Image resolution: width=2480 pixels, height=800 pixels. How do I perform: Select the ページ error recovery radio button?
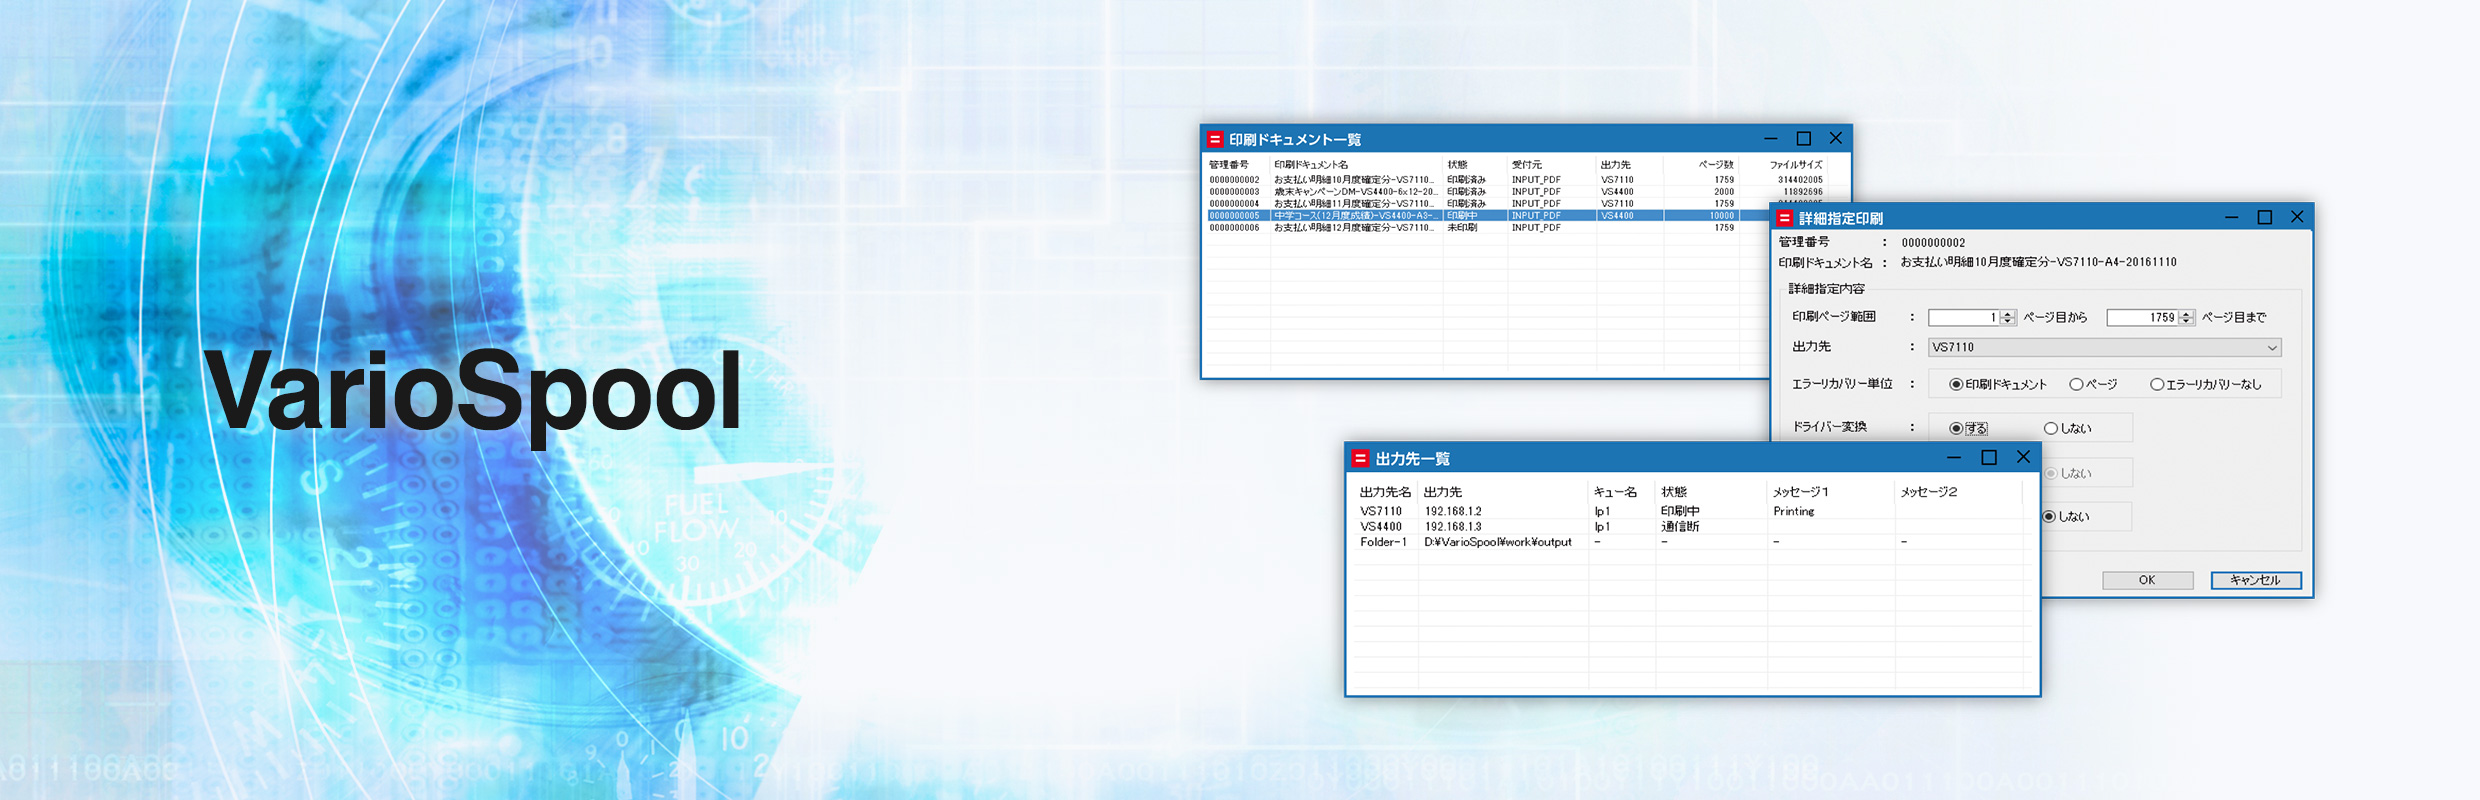[x=2077, y=384]
